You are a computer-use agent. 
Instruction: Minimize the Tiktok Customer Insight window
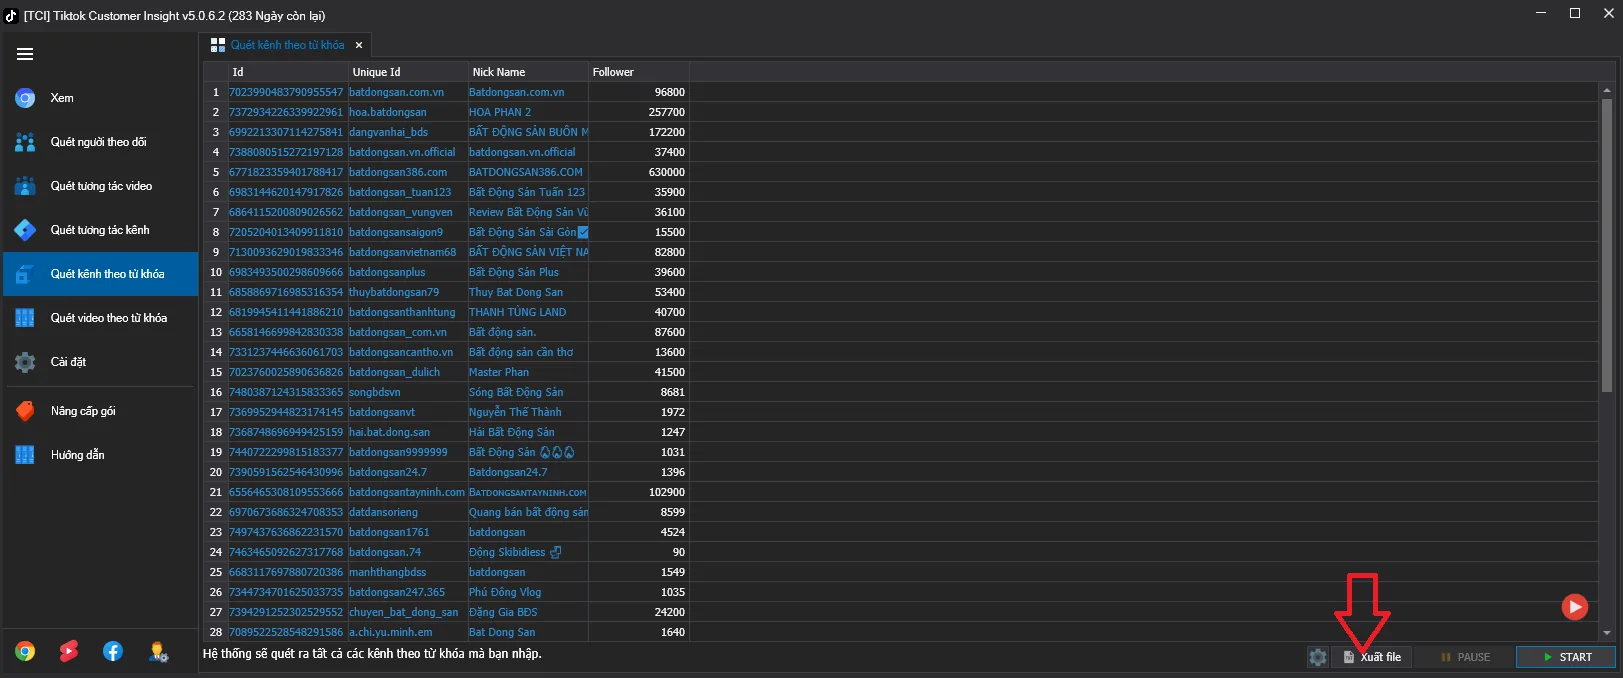tap(1541, 14)
